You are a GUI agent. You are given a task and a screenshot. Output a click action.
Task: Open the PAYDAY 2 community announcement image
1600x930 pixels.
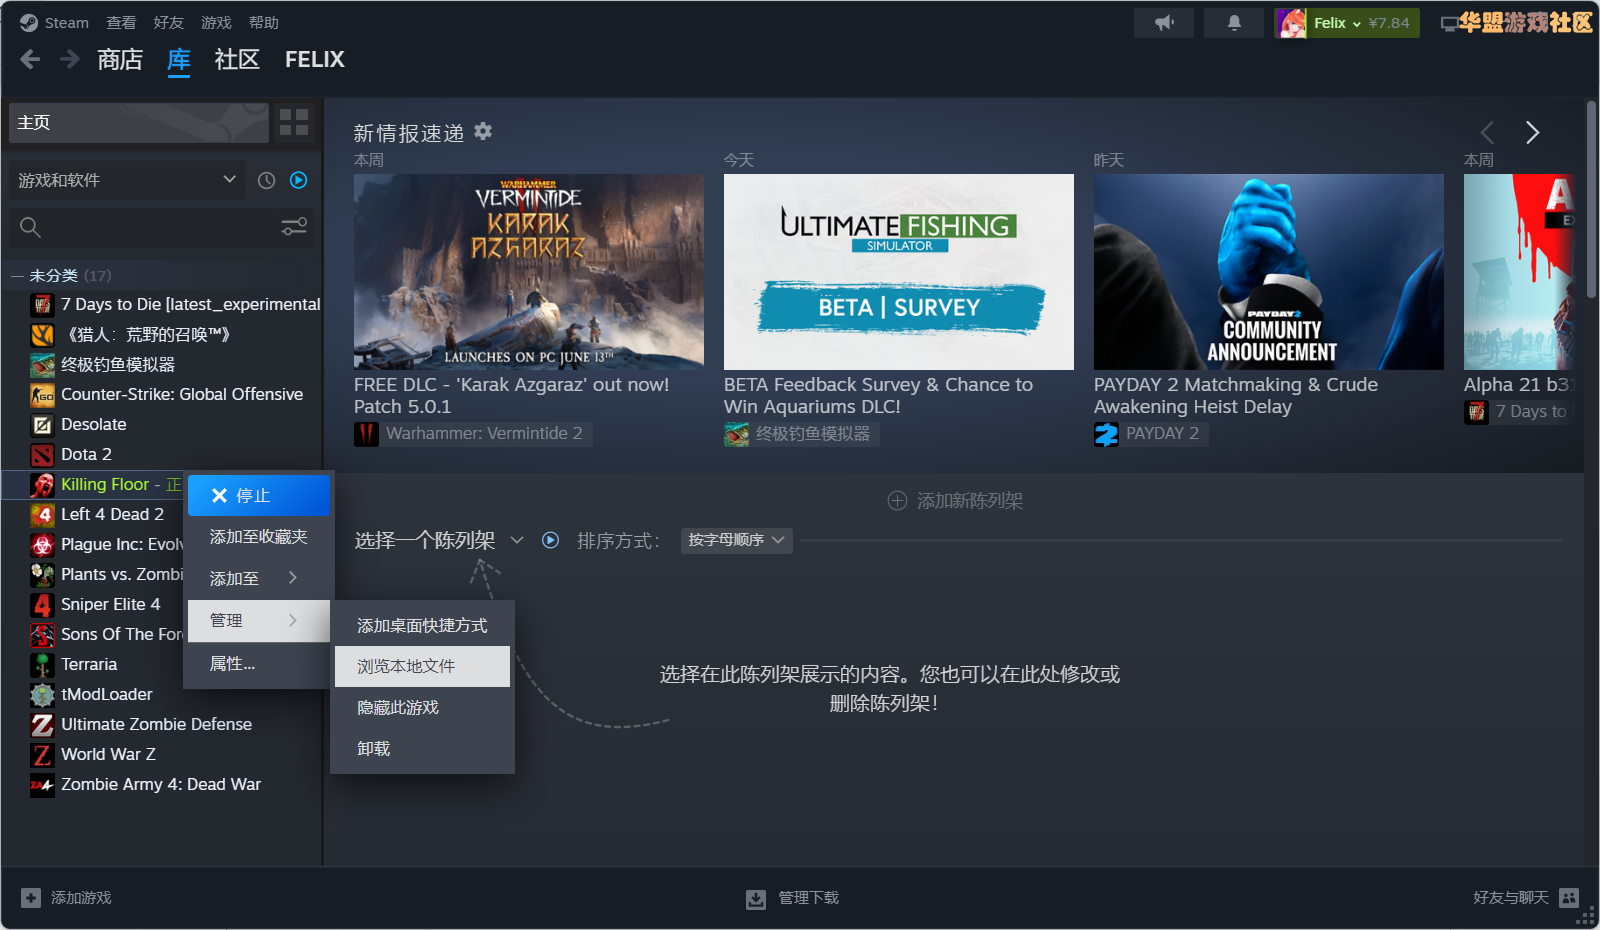tap(1269, 272)
